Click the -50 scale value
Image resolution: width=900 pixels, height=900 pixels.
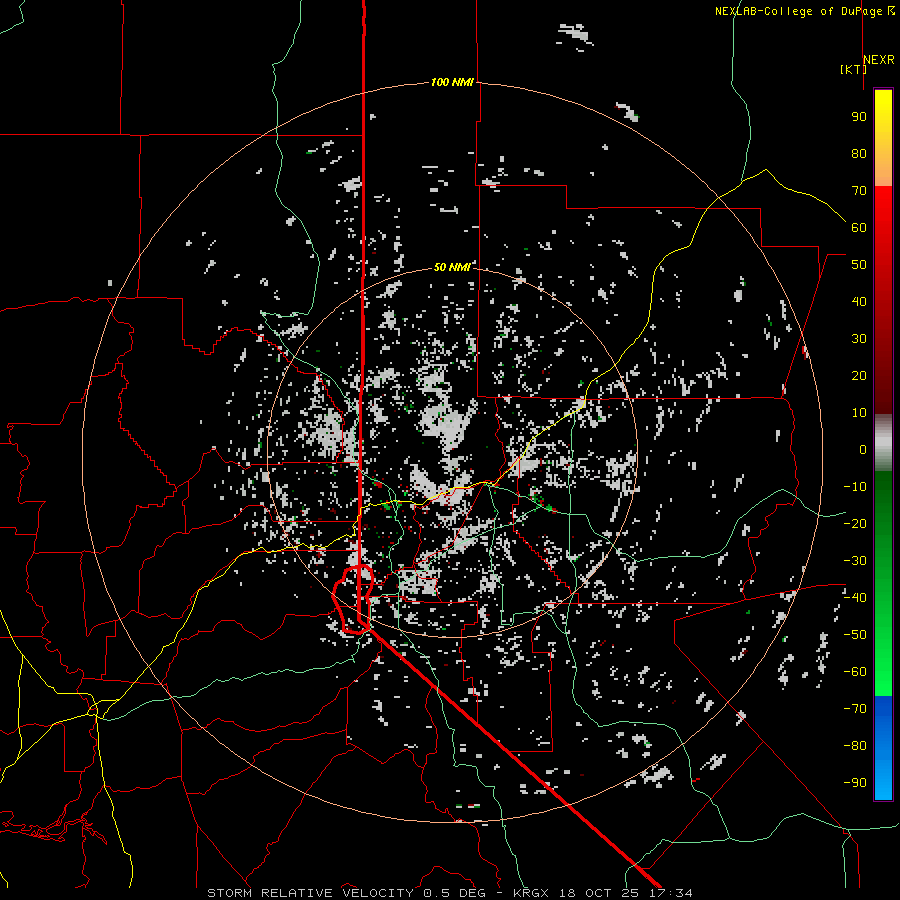855,635
